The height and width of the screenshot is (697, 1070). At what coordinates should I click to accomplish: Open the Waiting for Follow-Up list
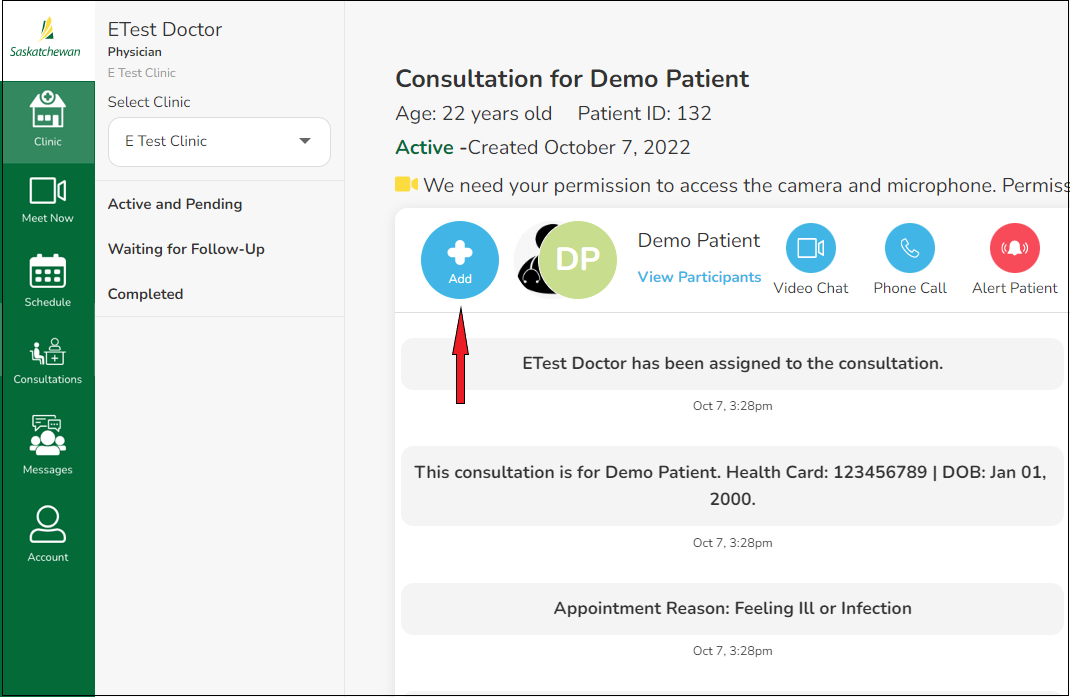[186, 249]
